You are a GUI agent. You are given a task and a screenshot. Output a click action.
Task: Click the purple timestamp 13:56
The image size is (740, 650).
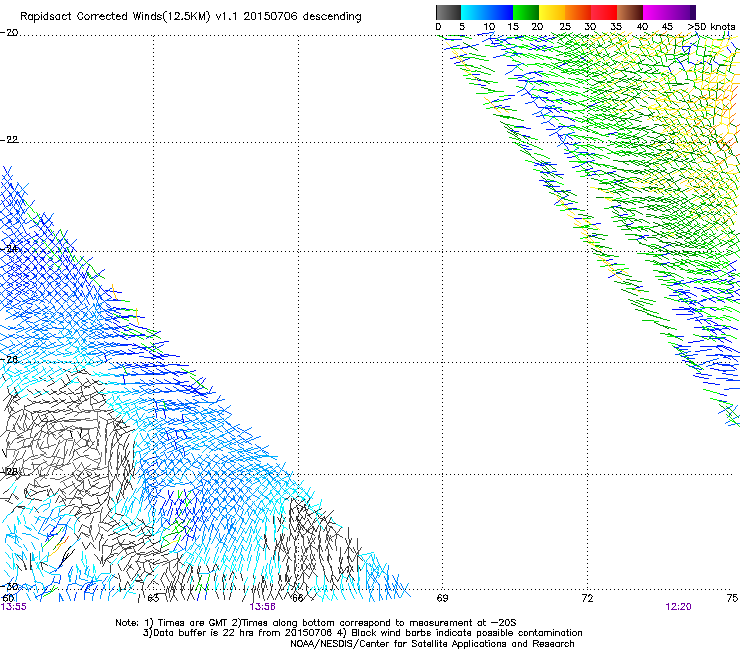point(262,607)
